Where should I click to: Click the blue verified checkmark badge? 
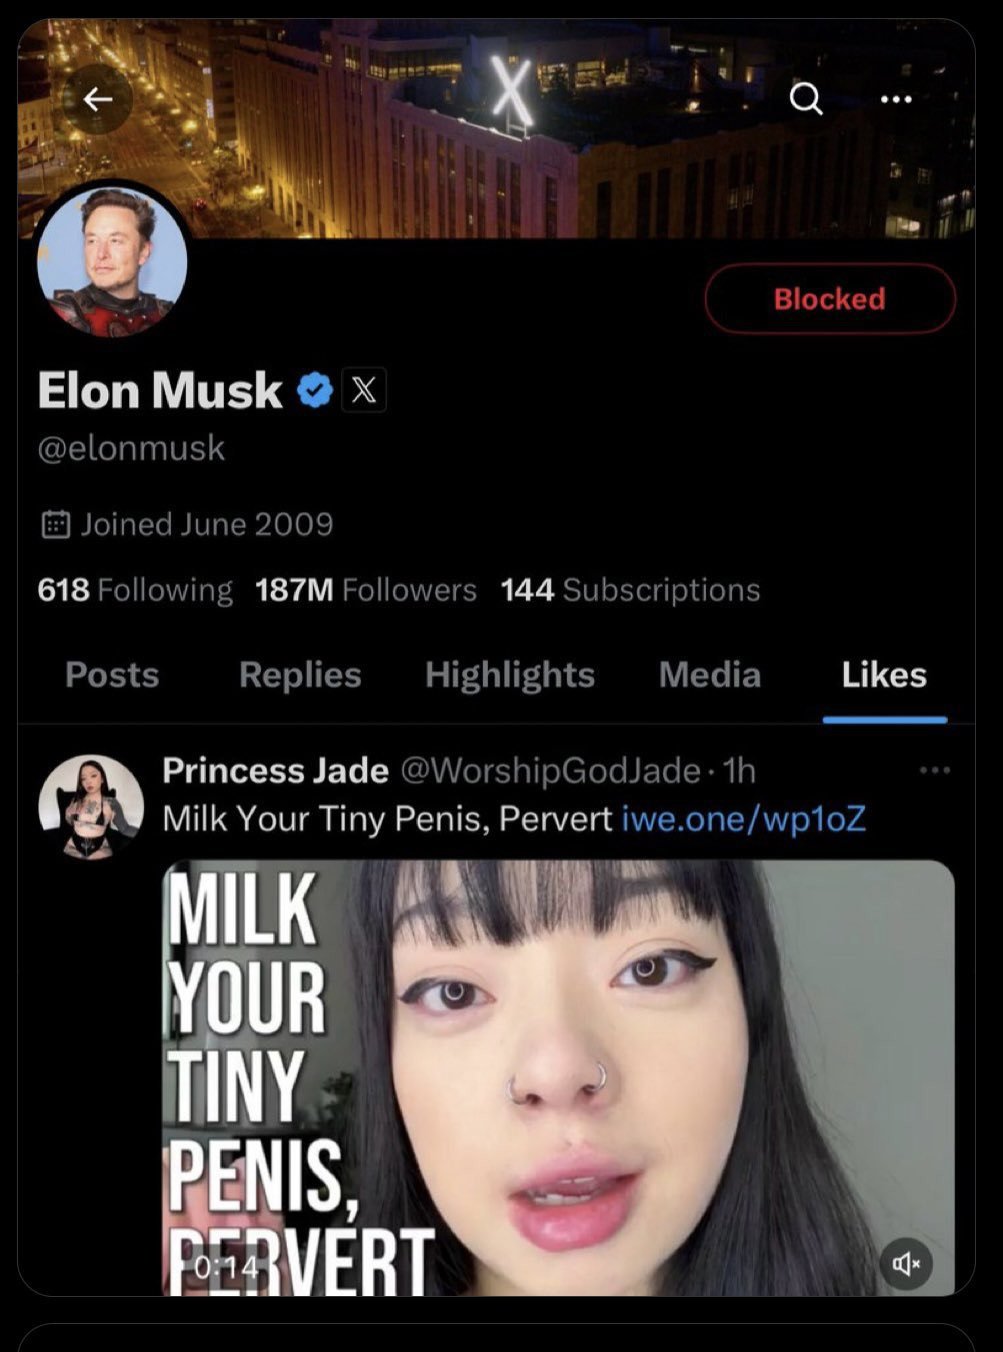[x=315, y=390]
